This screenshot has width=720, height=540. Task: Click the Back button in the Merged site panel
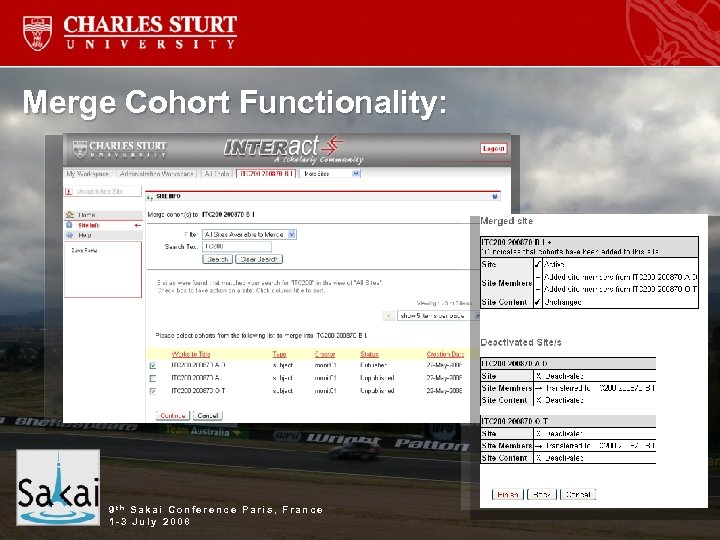tap(542, 495)
